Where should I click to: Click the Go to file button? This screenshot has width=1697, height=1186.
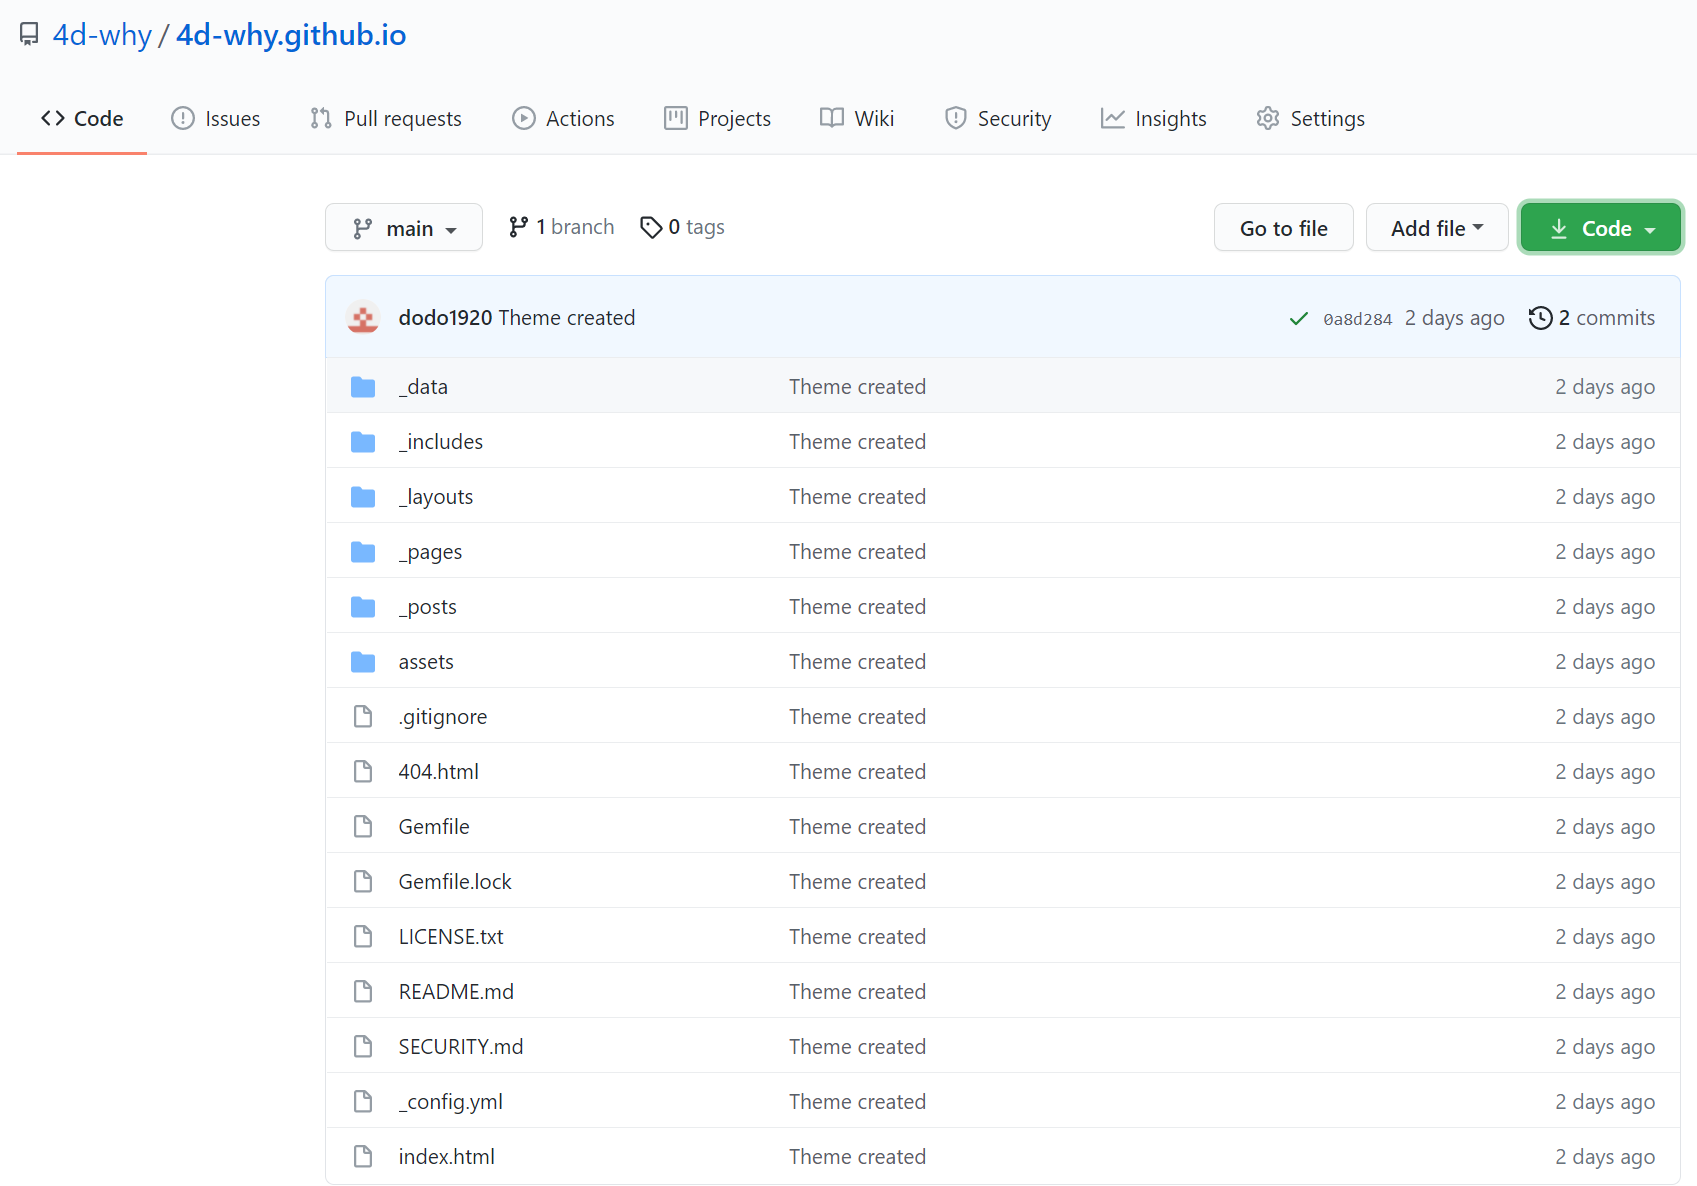(x=1284, y=228)
